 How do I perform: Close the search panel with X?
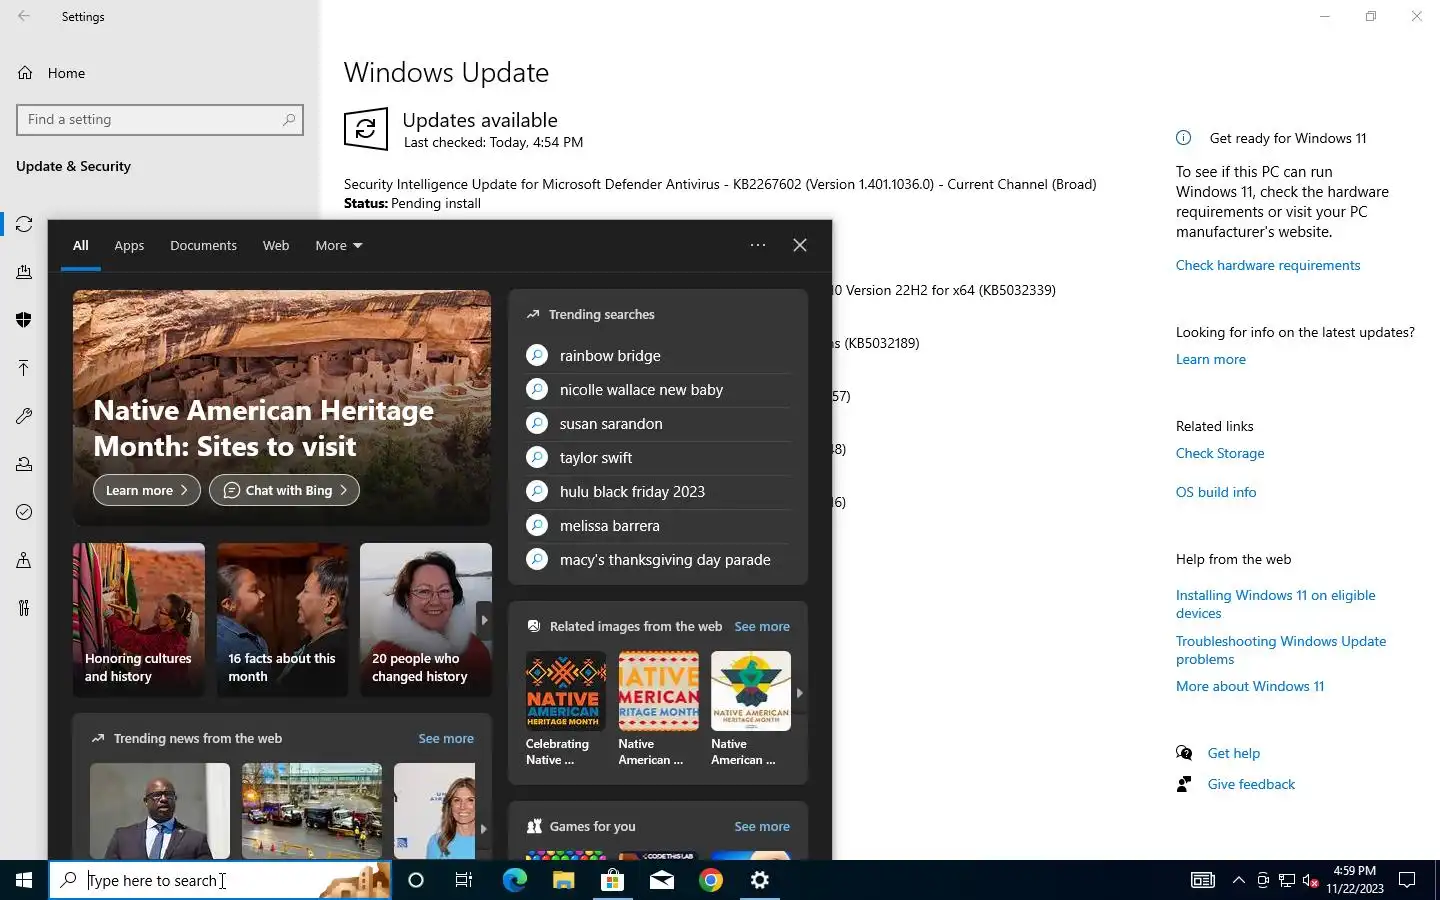(x=800, y=245)
